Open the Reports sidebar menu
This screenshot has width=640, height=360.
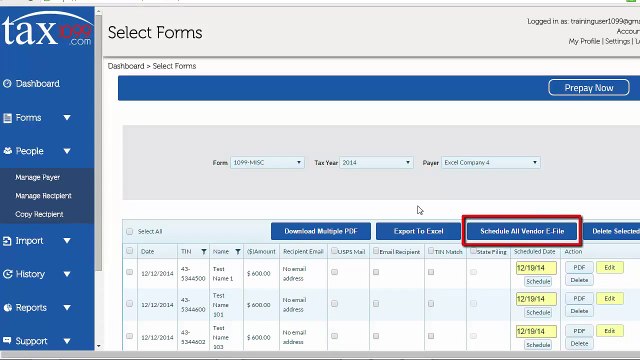tap(31, 308)
